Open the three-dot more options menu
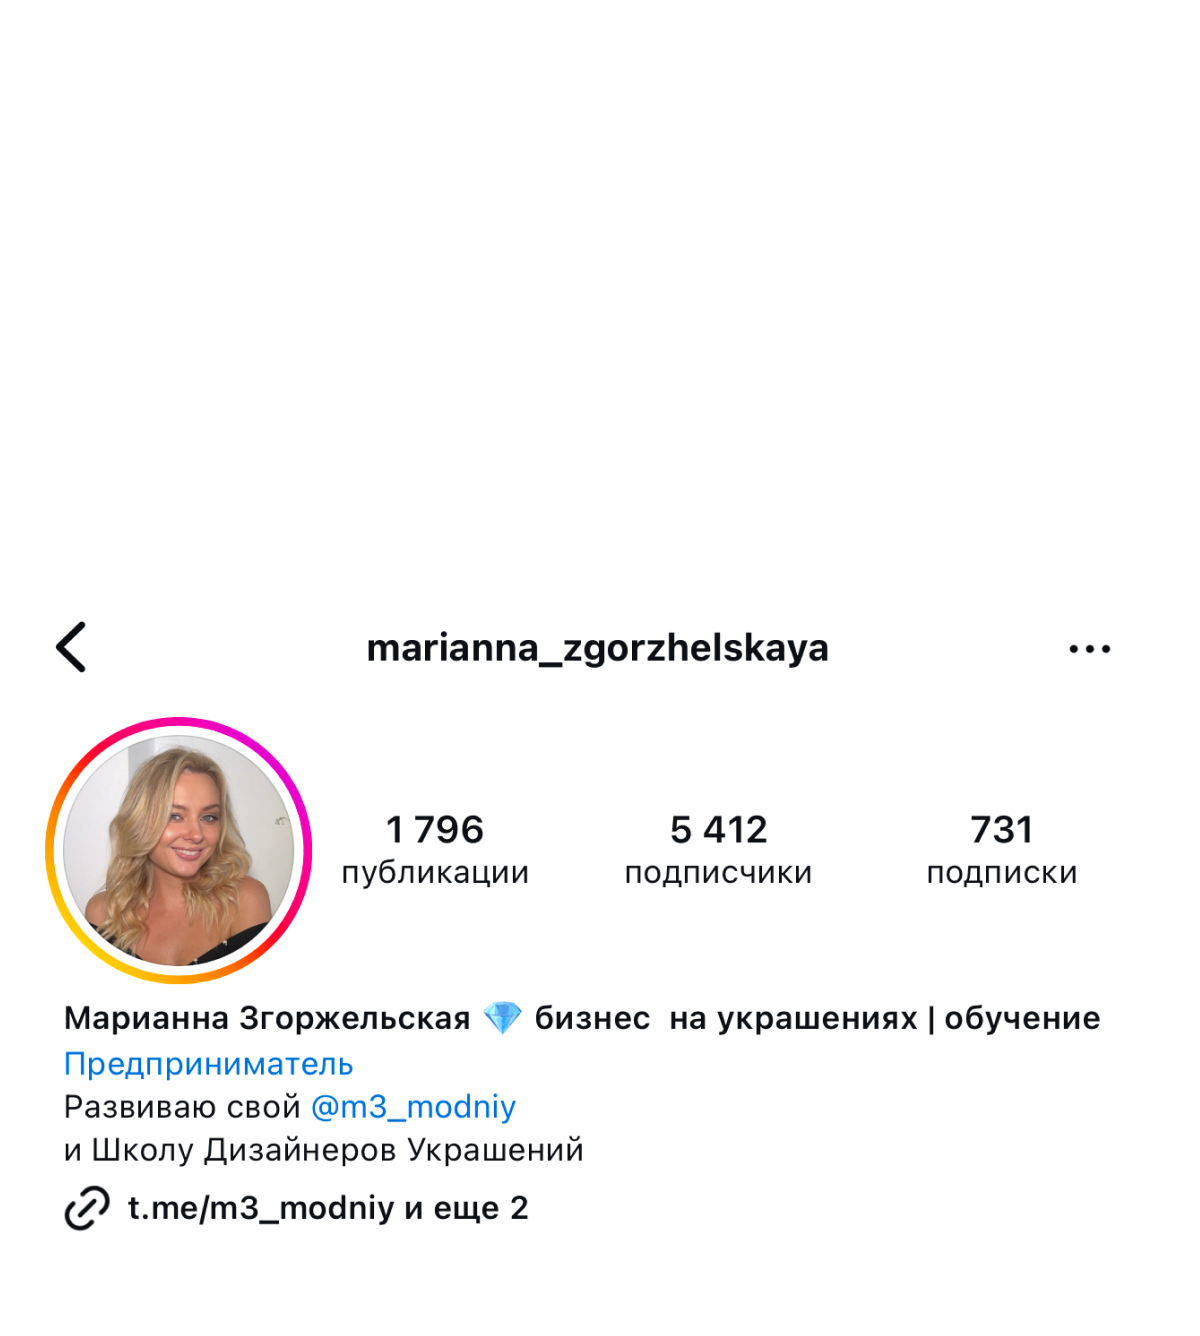The height and width of the screenshot is (1336, 1200). 1089,649
